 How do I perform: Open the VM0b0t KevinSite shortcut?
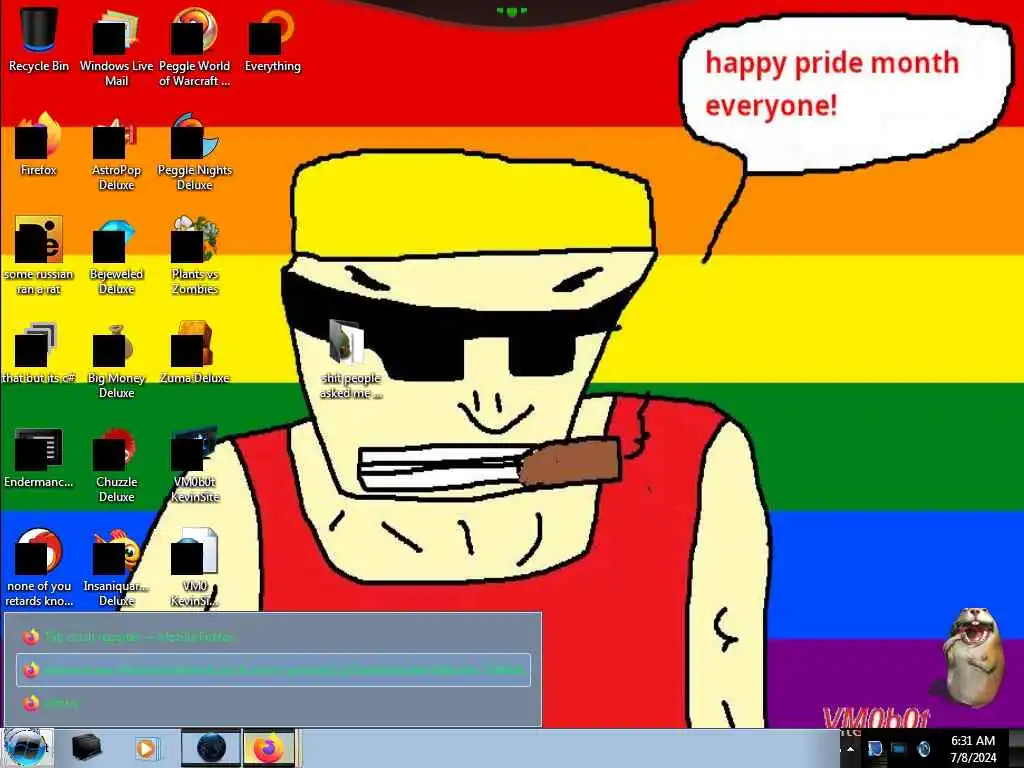pos(195,464)
